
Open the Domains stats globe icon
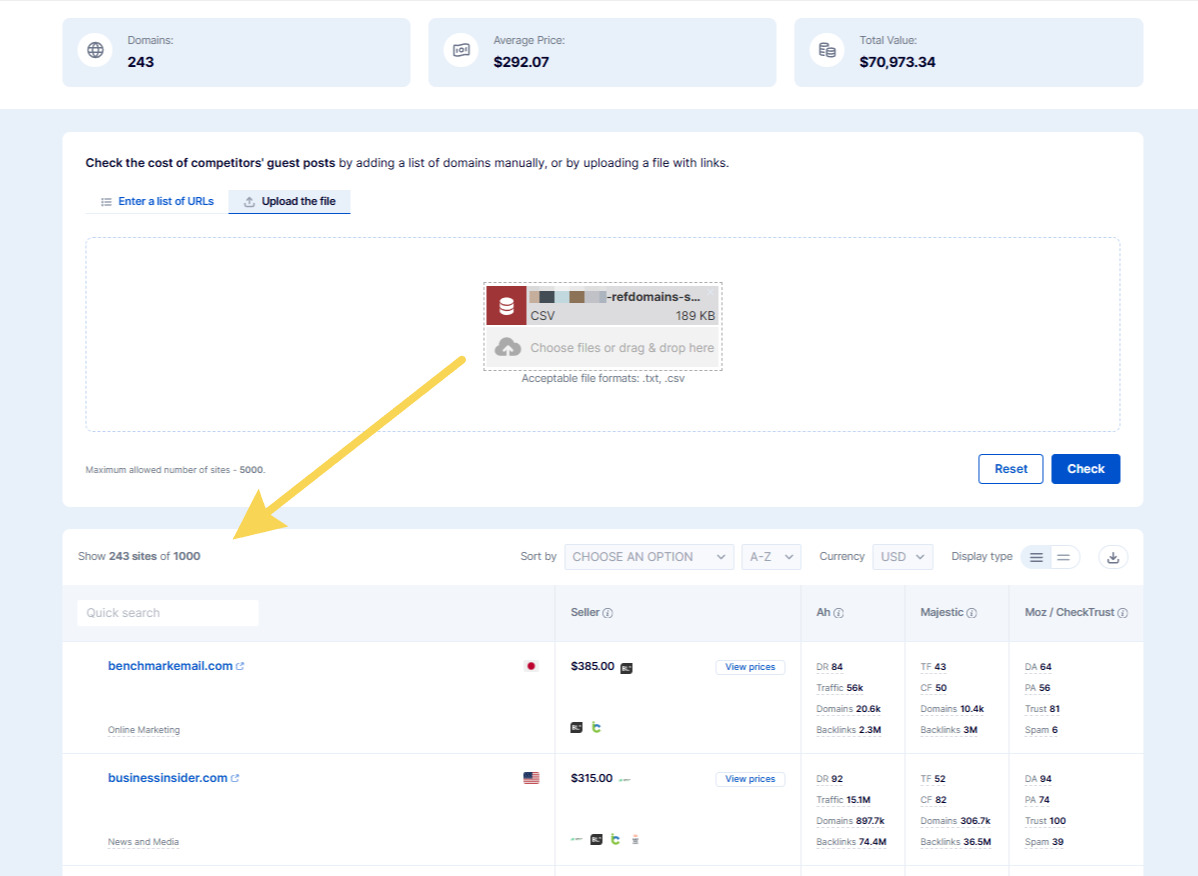[x=94, y=48]
